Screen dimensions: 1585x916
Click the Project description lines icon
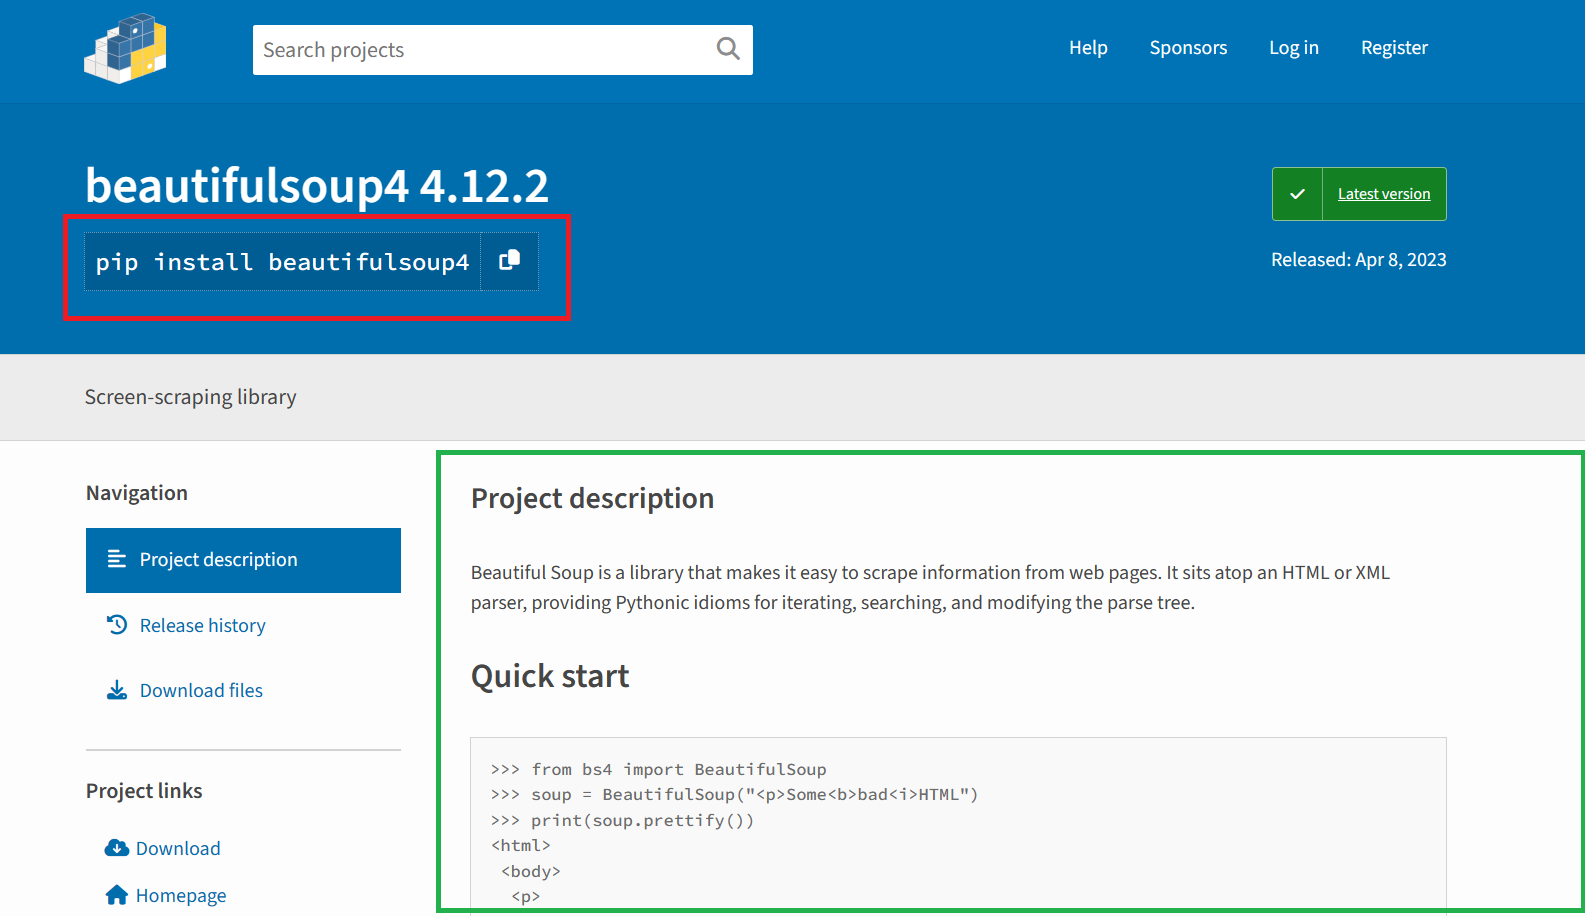pos(117,559)
